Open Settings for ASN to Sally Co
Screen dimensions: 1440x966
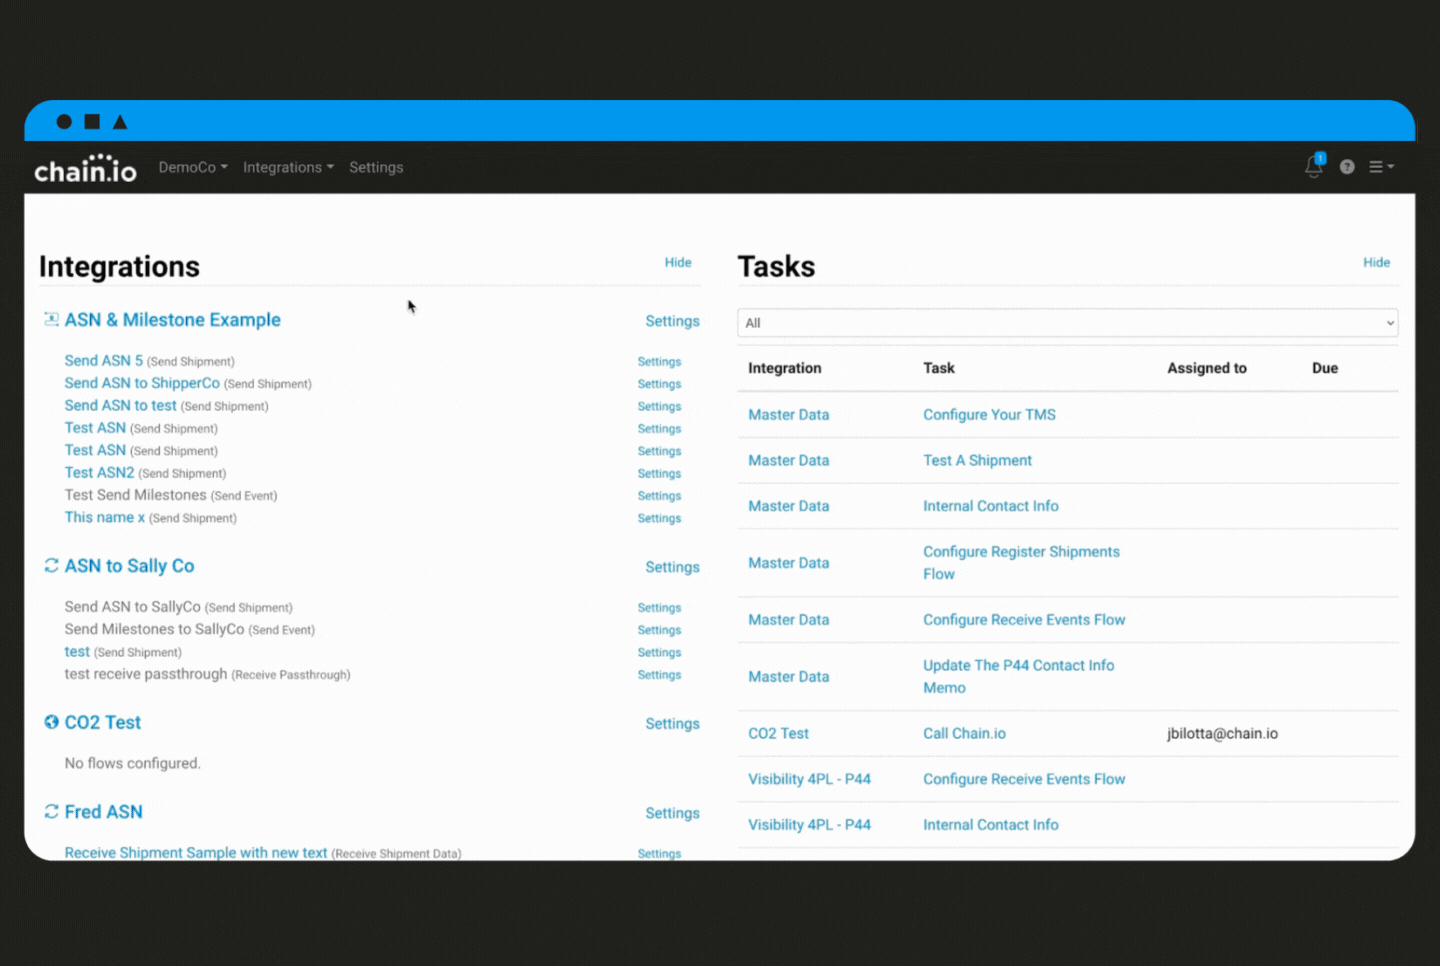point(672,567)
